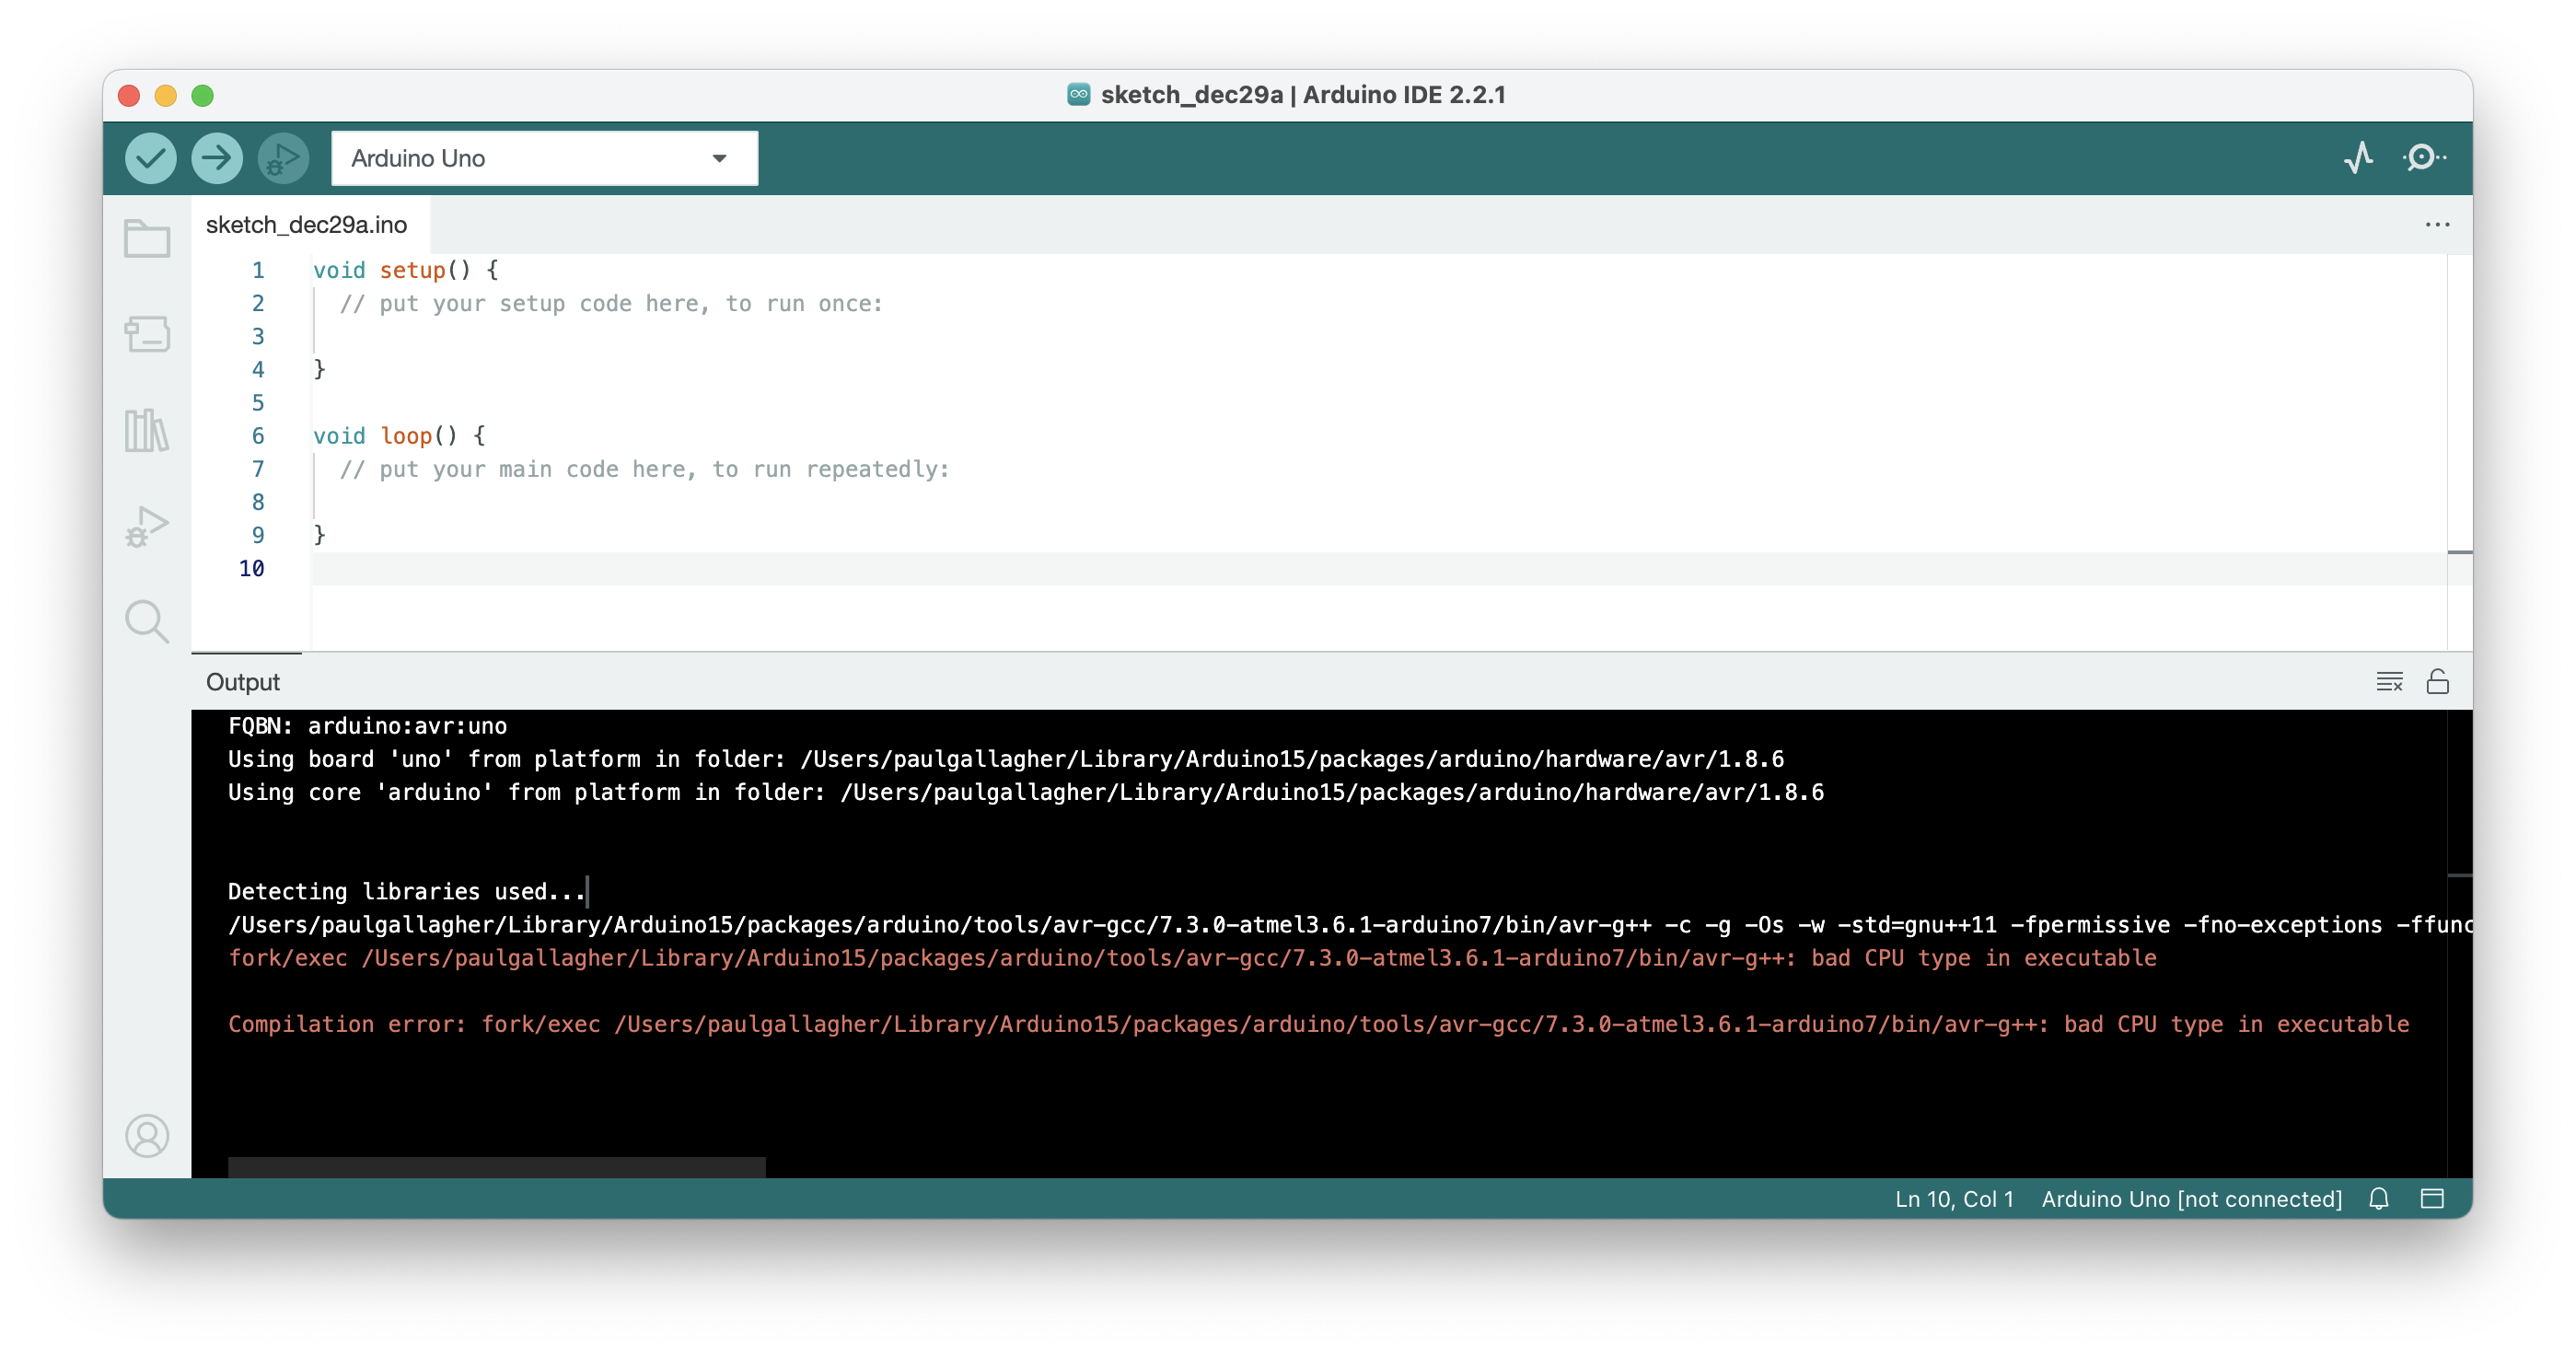Open the Boards Manager sidebar panel

147,334
